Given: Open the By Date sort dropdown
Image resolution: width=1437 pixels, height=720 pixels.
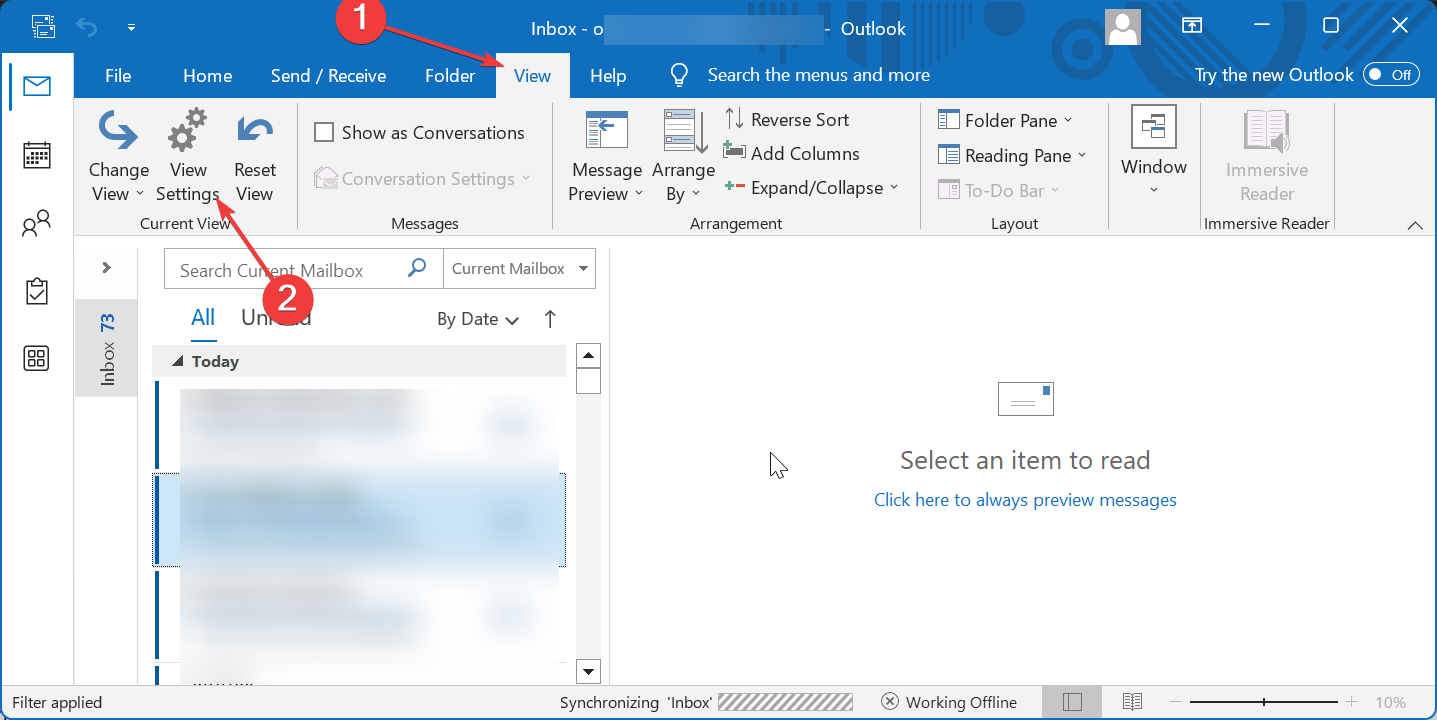Looking at the screenshot, I should point(478,319).
